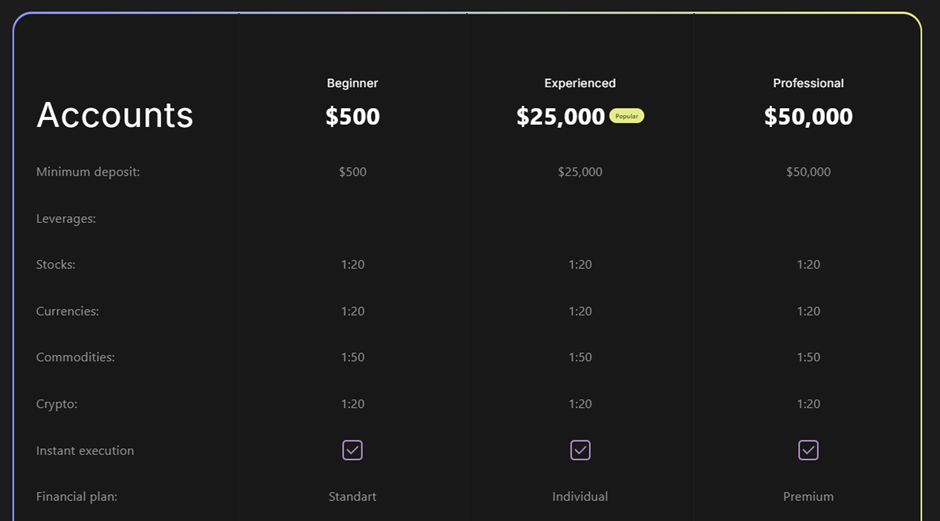Click the Experienced Commodities 1:50 value
The height and width of the screenshot is (521, 940).
(580, 357)
